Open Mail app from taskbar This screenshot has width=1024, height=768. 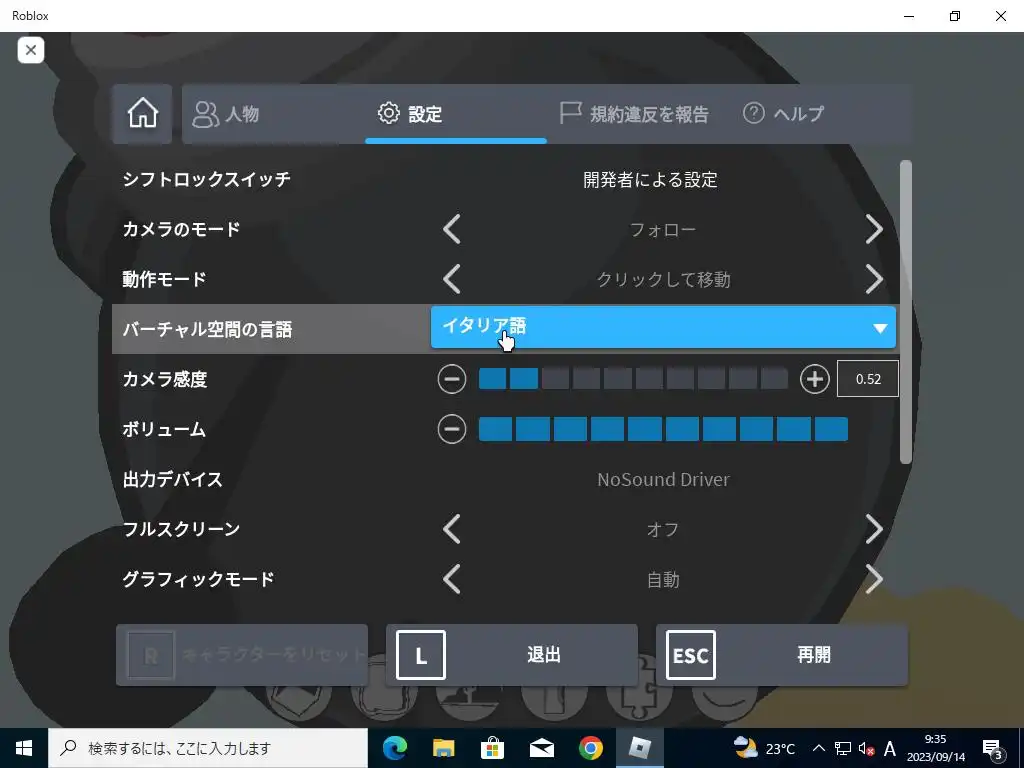541,748
